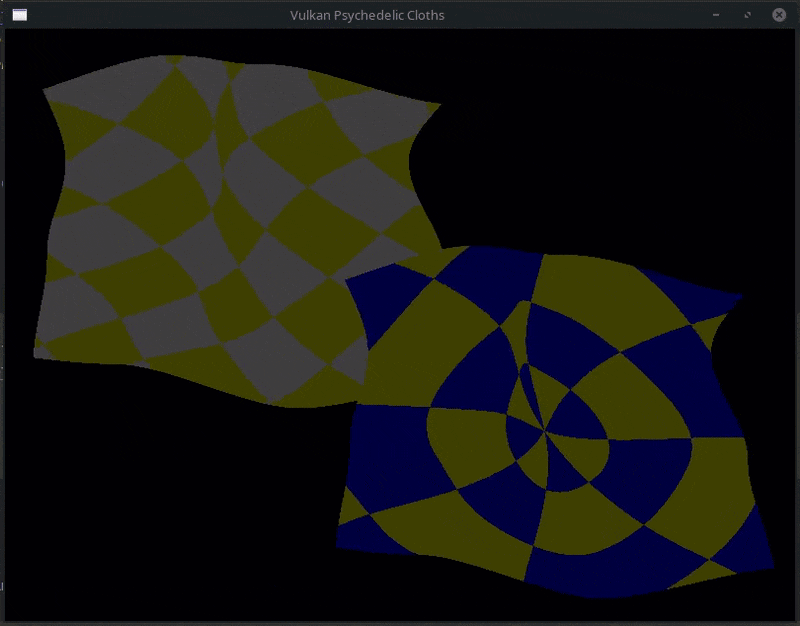Click the bottom-left corner of the blue cloth
Image resolution: width=800 pixels, height=626 pixels.
[342, 522]
